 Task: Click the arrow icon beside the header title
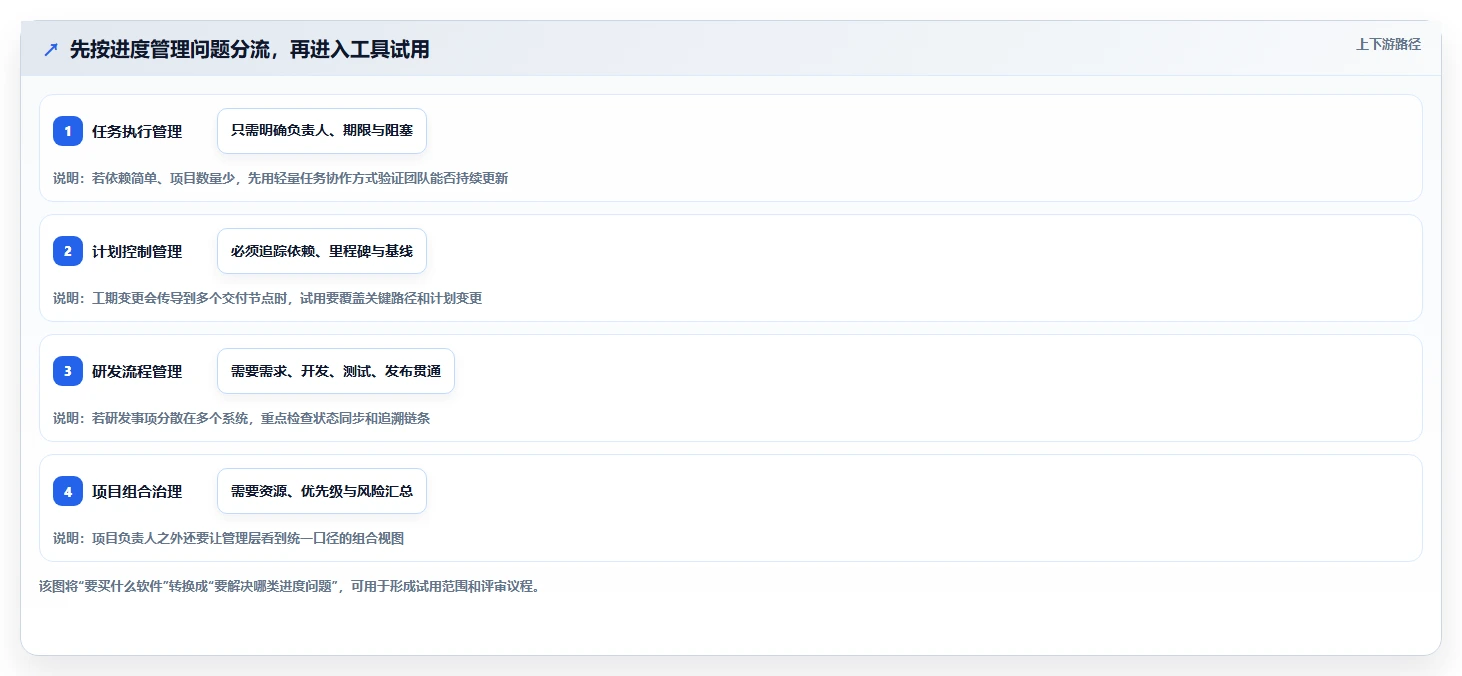(x=51, y=50)
